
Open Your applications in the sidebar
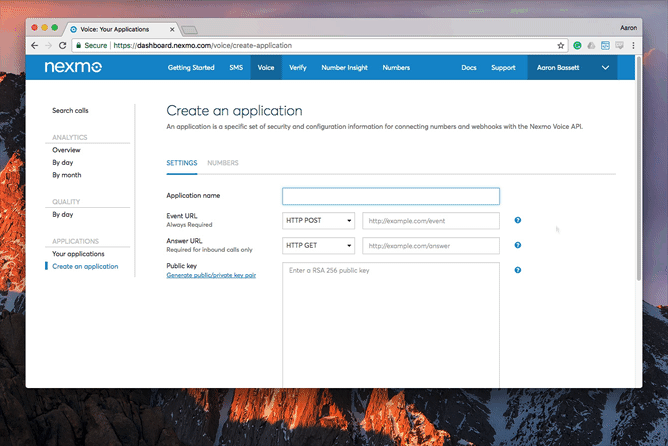(78, 254)
